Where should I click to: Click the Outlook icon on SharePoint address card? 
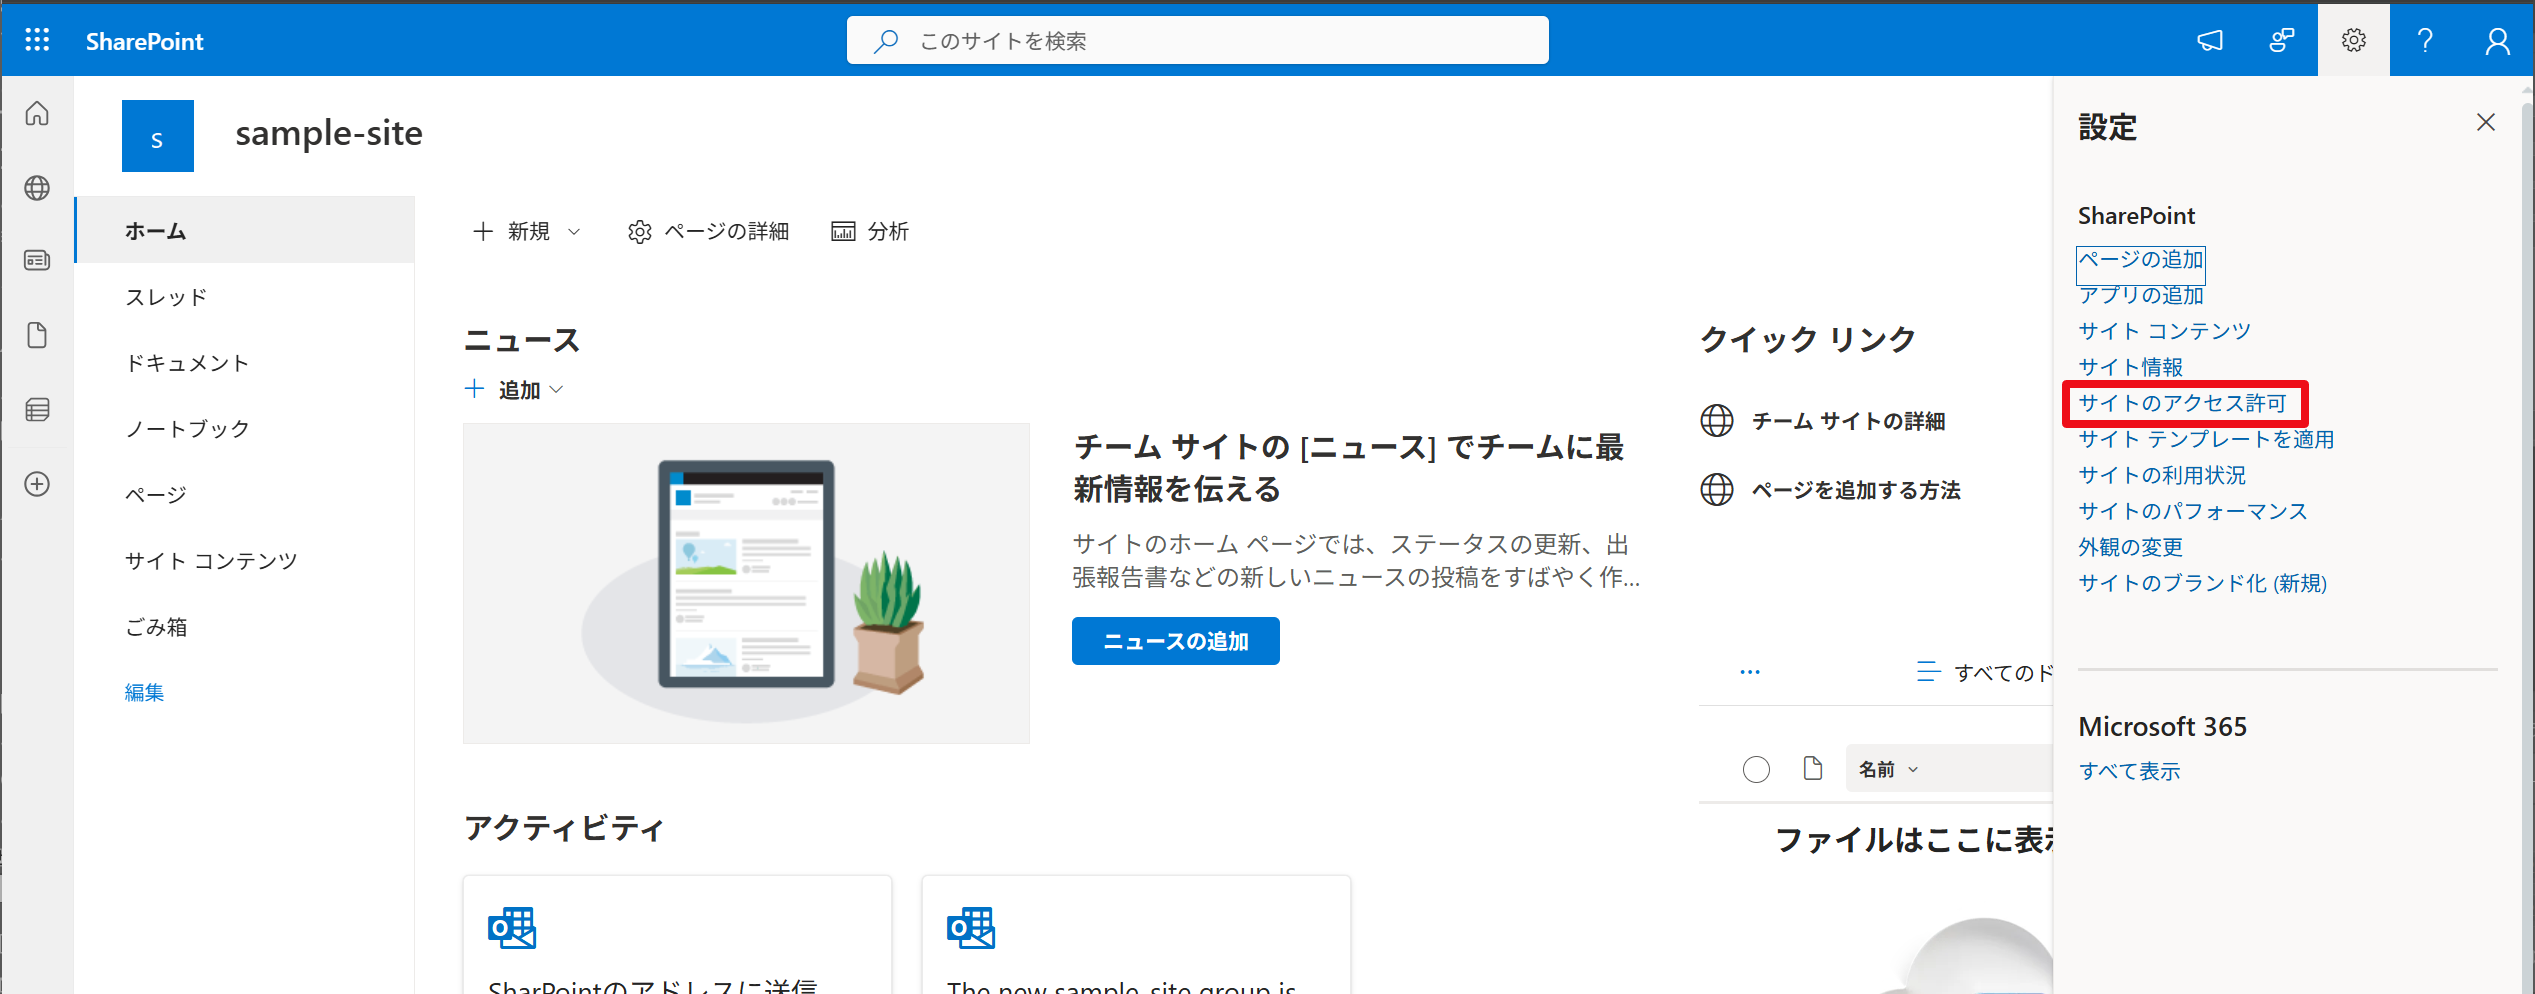512,928
